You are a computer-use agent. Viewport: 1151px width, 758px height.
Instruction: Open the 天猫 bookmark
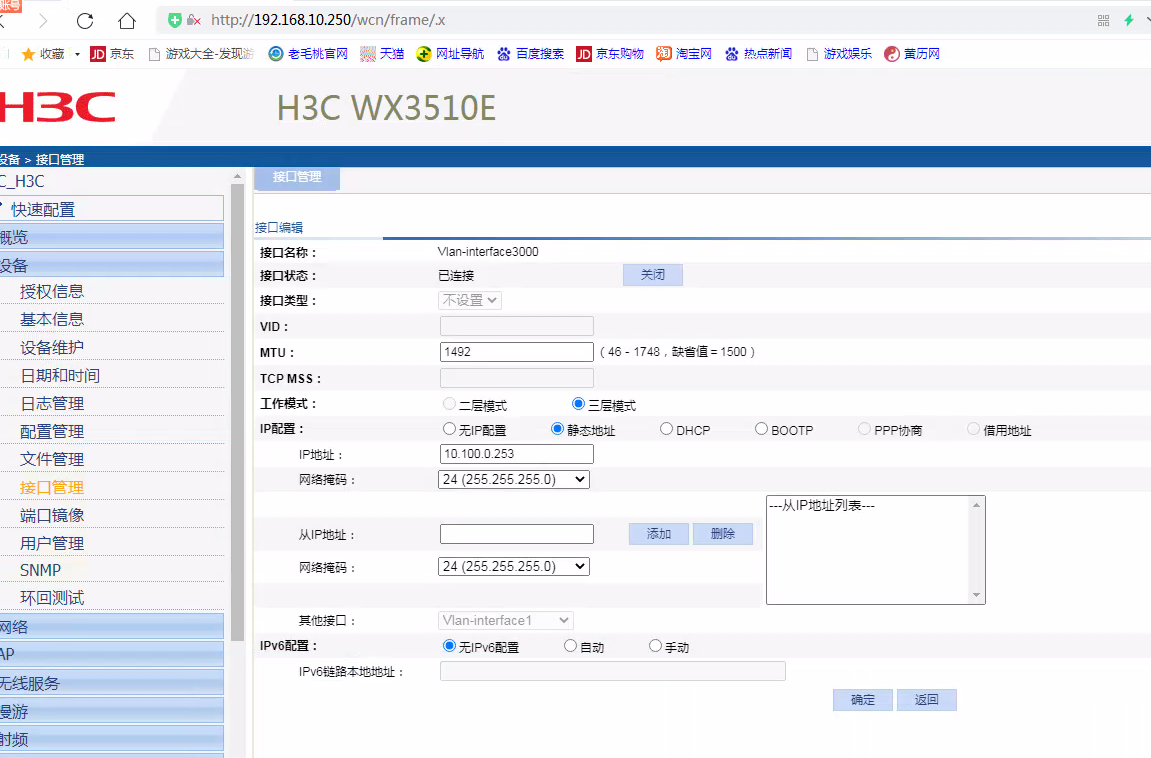click(x=382, y=54)
